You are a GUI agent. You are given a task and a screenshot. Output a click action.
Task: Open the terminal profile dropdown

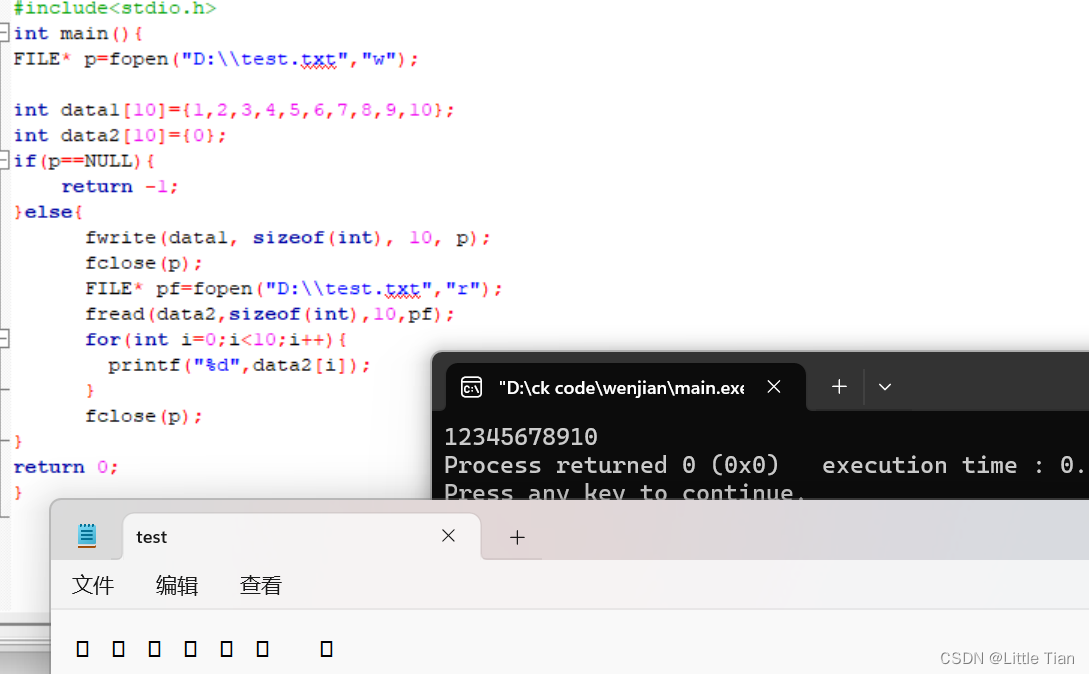[x=885, y=387]
